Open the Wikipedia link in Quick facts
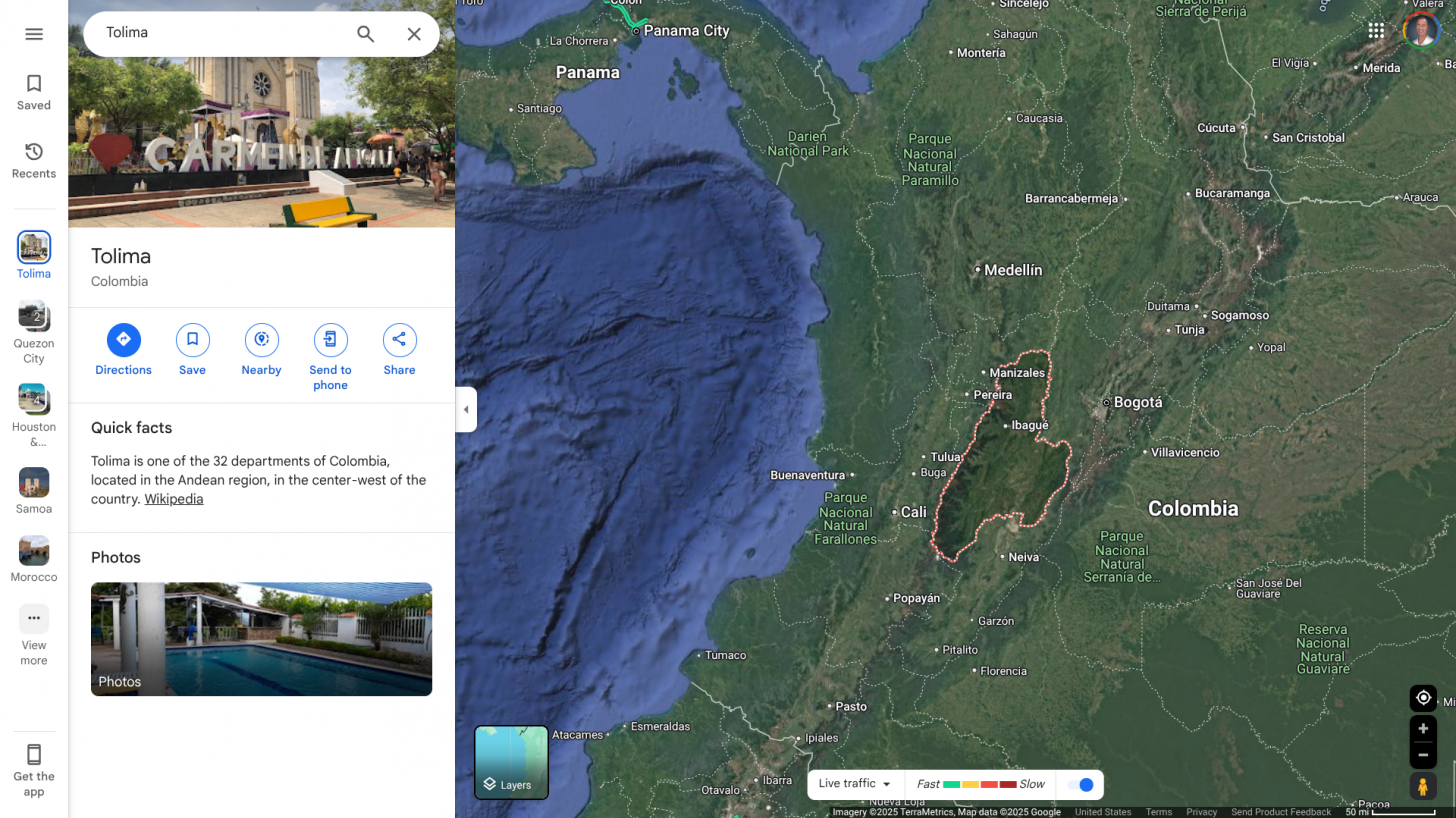Screen dimensions: 1456x818 point(173,499)
